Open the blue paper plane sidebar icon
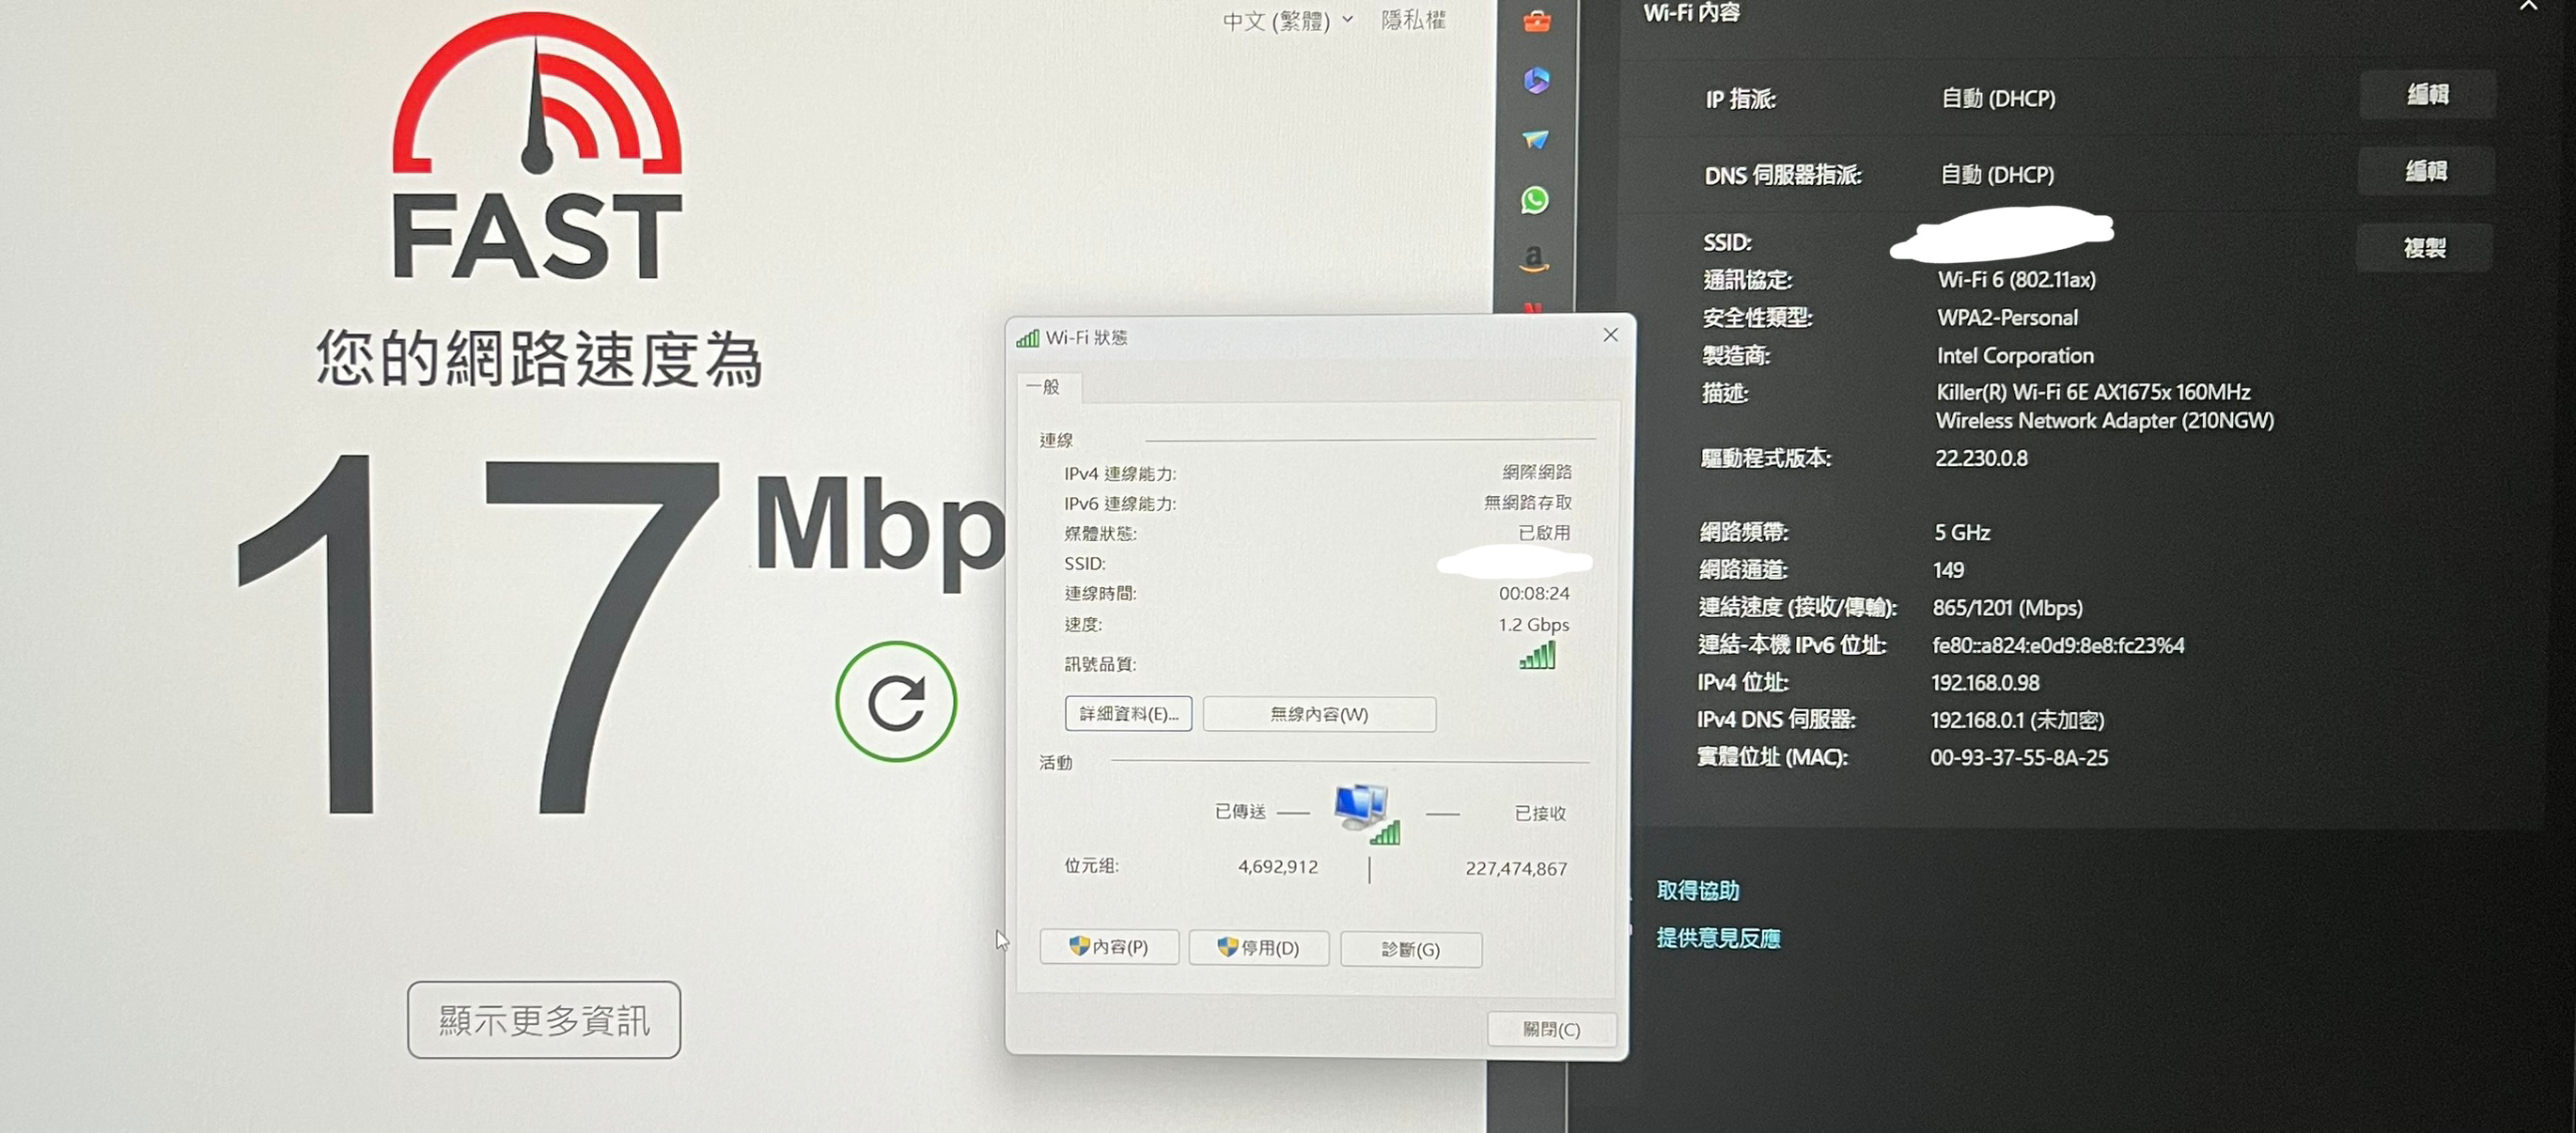Viewport: 2576px width, 1133px height. click(x=1536, y=140)
